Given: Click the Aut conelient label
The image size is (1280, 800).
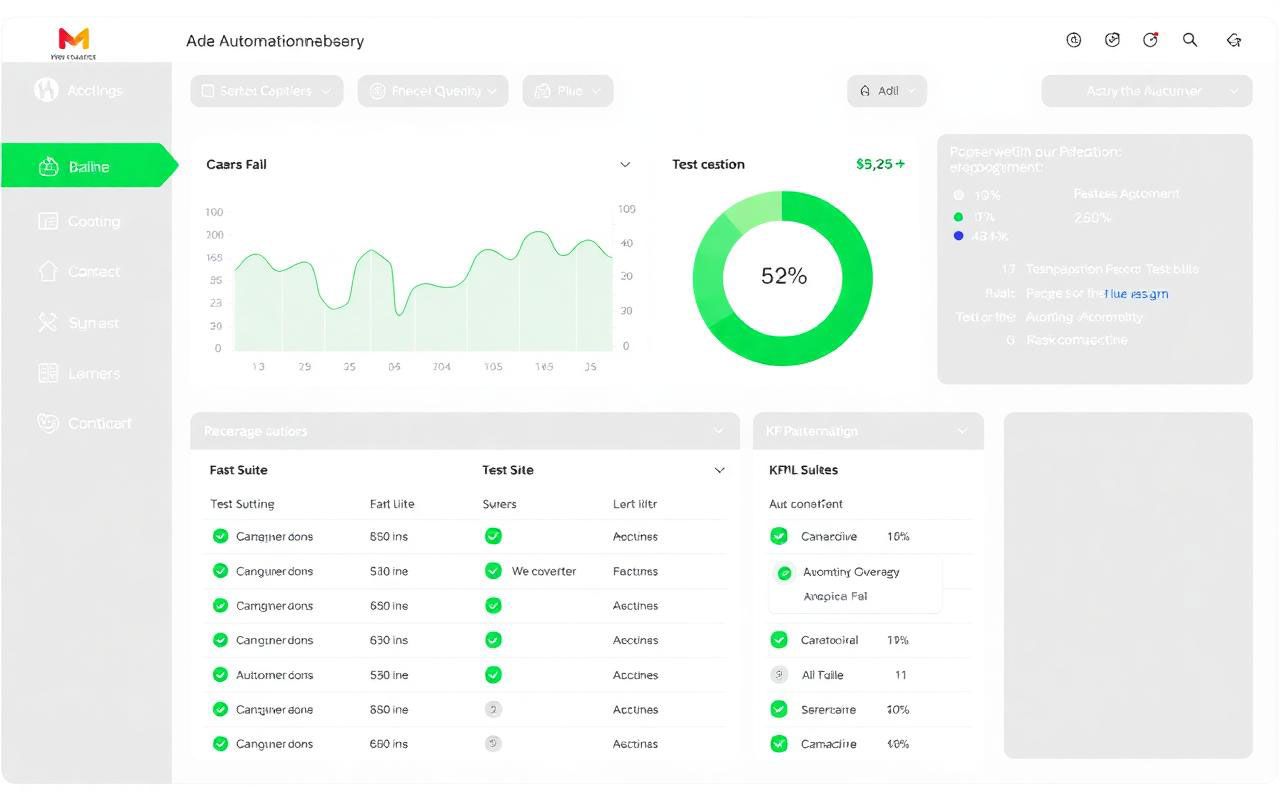Looking at the screenshot, I should (x=805, y=504).
